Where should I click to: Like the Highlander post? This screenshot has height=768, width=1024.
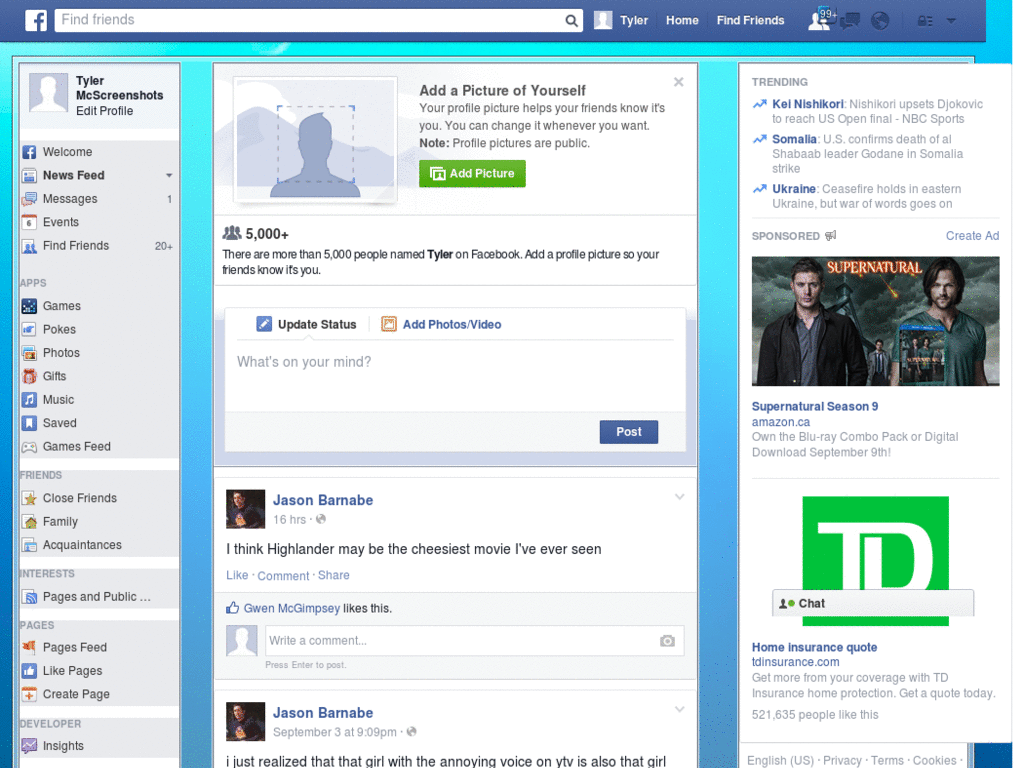(x=237, y=575)
